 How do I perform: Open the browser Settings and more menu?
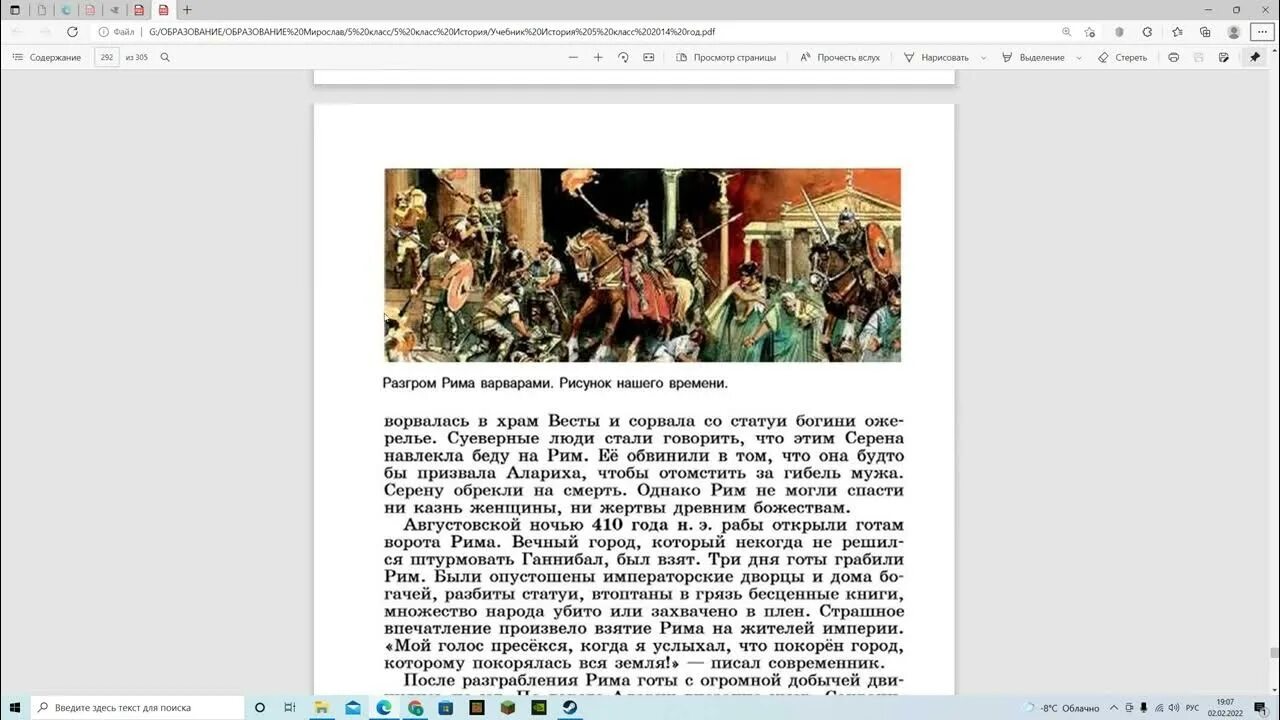1262,32
